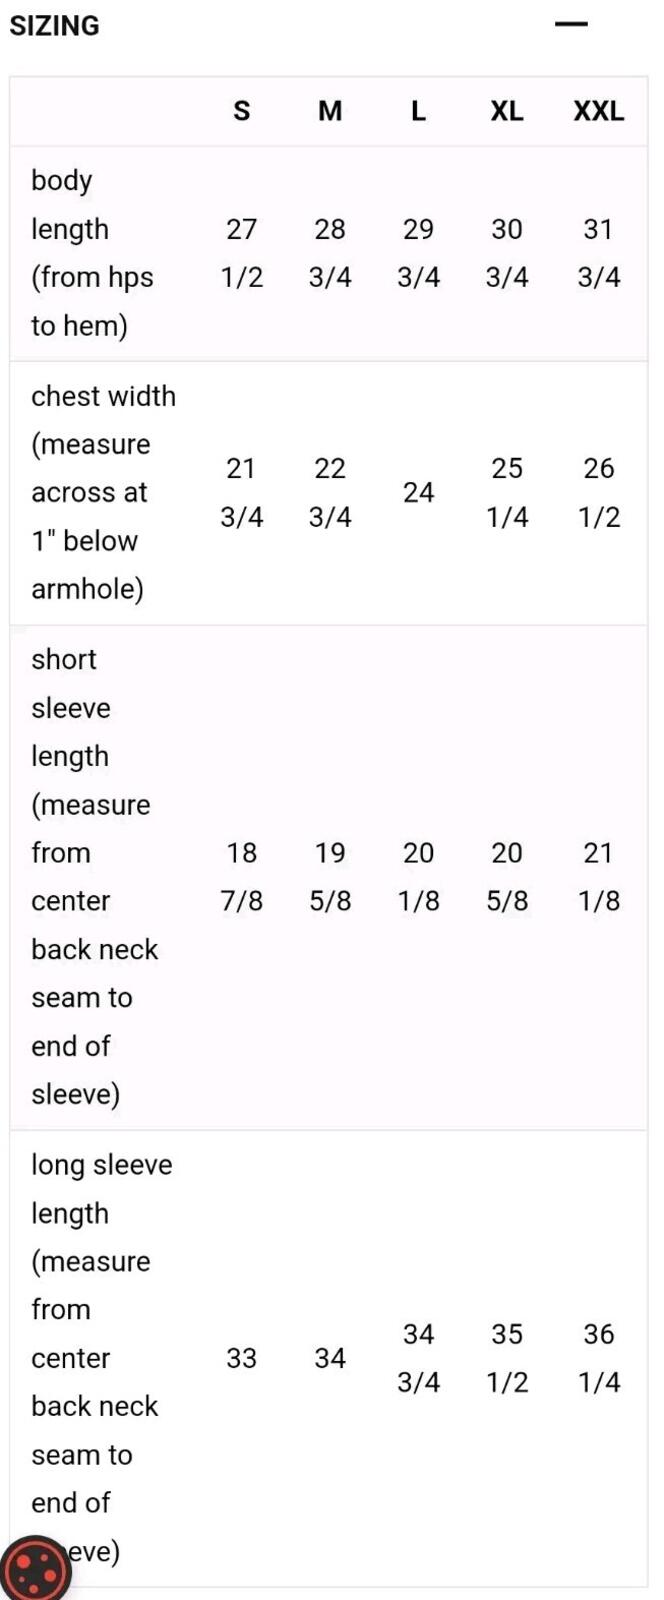Select the L size column header
Screen dimensions: 664x1600
point(418,111)
